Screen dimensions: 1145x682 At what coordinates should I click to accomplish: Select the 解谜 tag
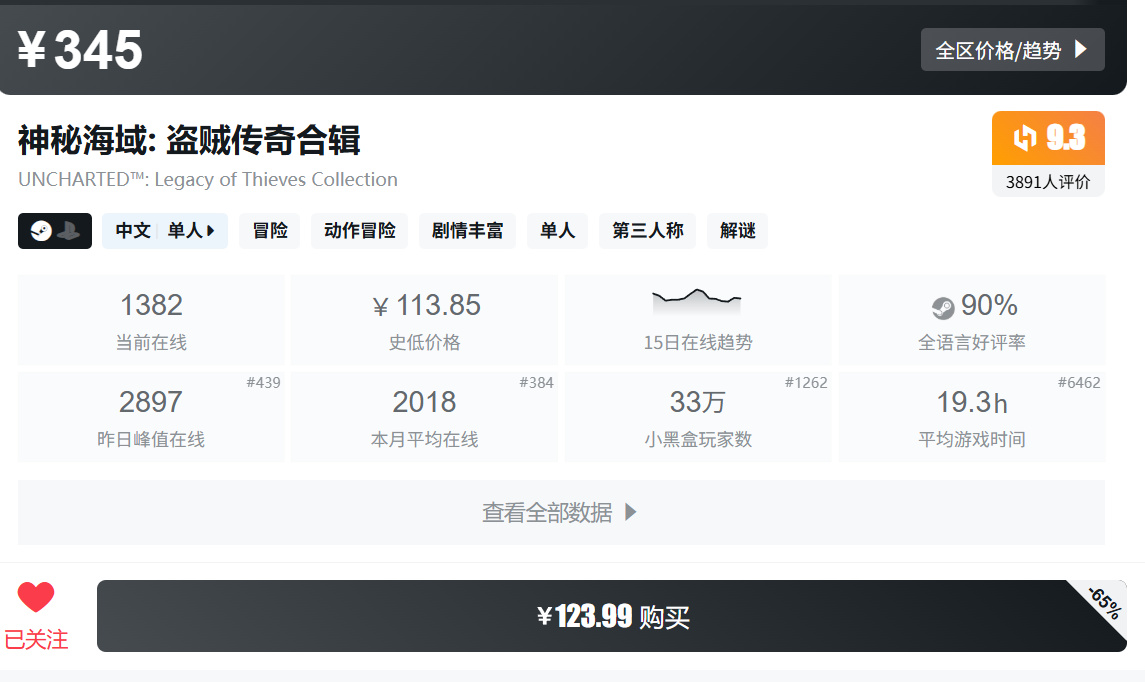point(738,231)
